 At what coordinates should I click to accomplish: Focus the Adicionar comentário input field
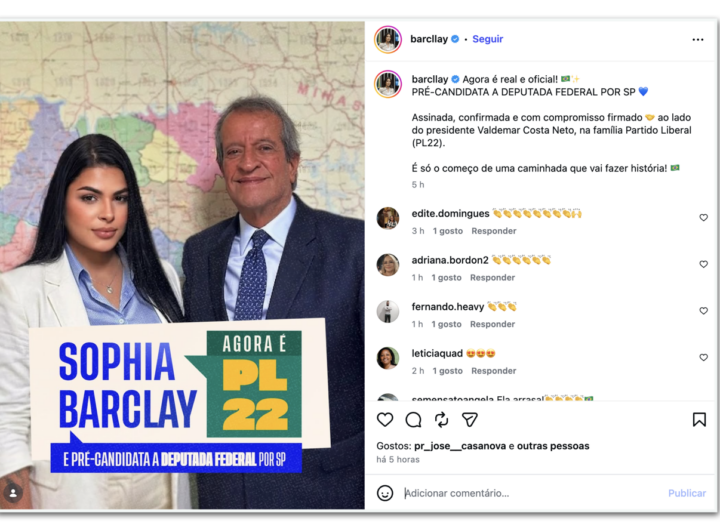(533, 493)
